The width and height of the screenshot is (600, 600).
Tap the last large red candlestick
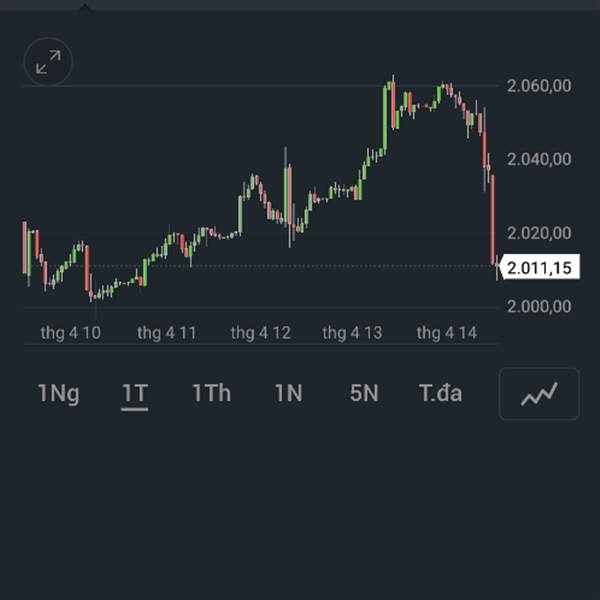[492, 220]
